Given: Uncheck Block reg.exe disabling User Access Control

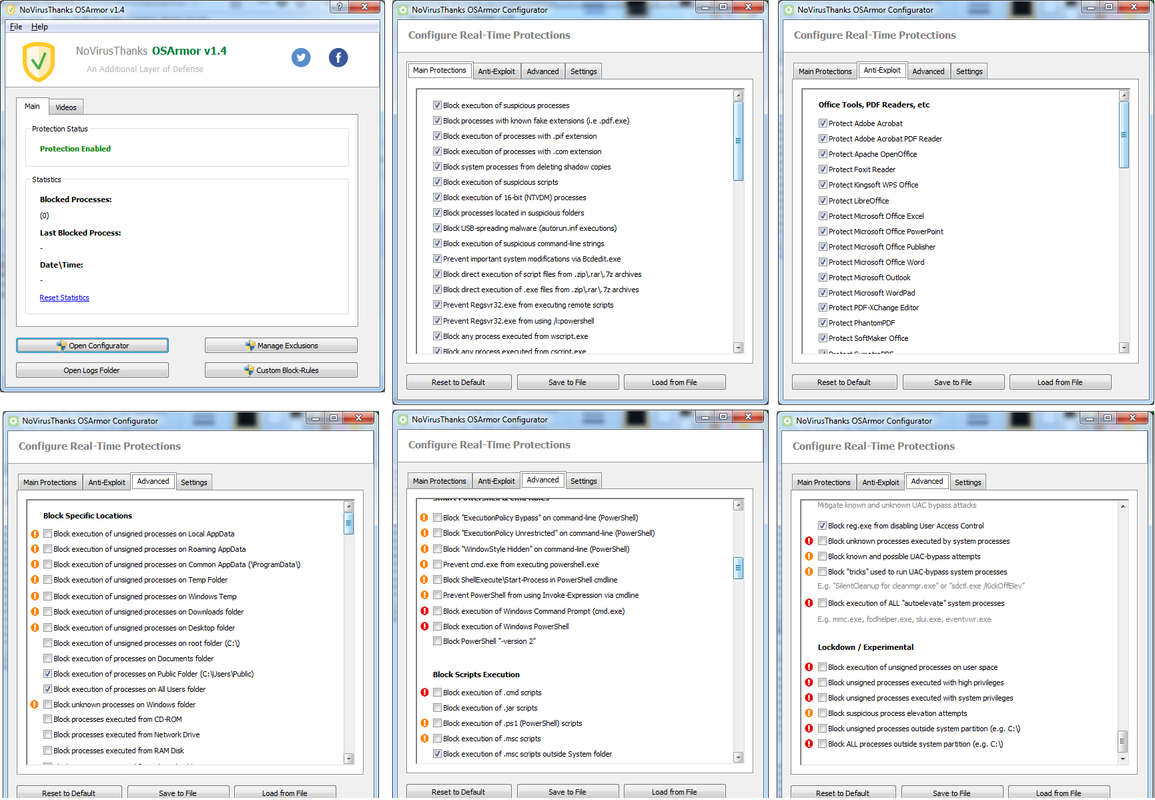Looking at the screenshot, I should [822, 526].
